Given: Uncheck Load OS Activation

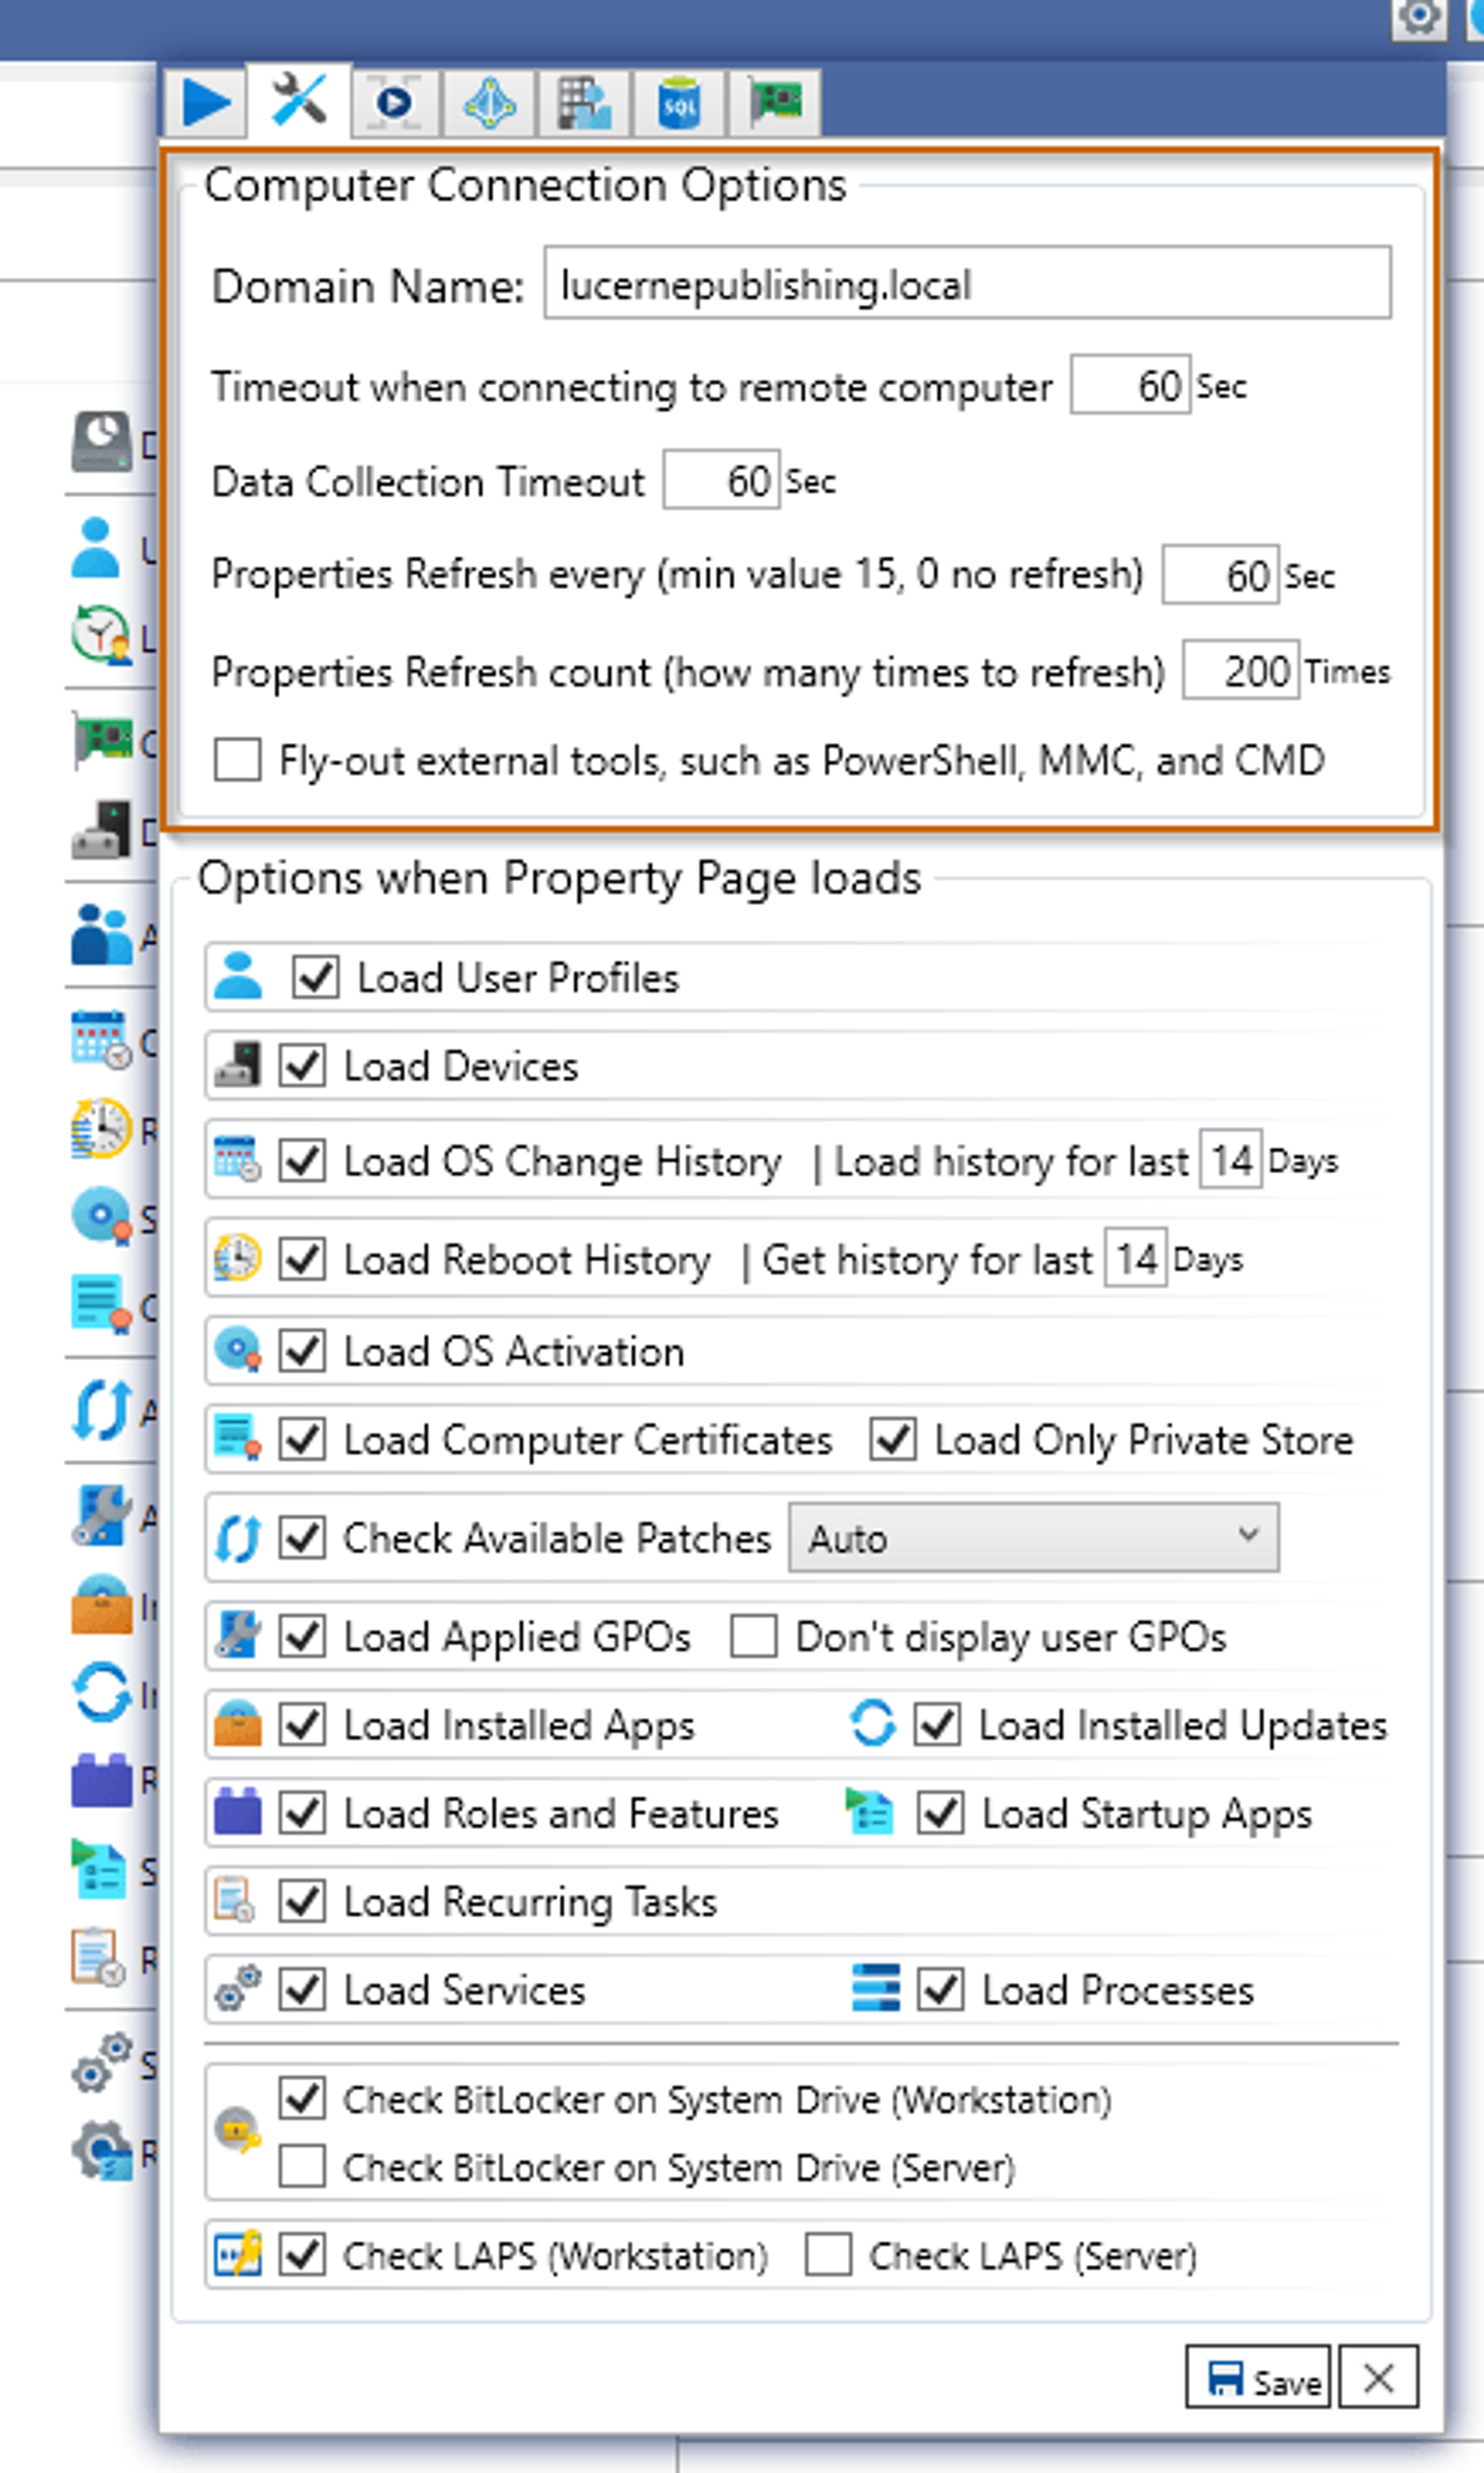Looking at the screenshot, I should click(302, 1351).
